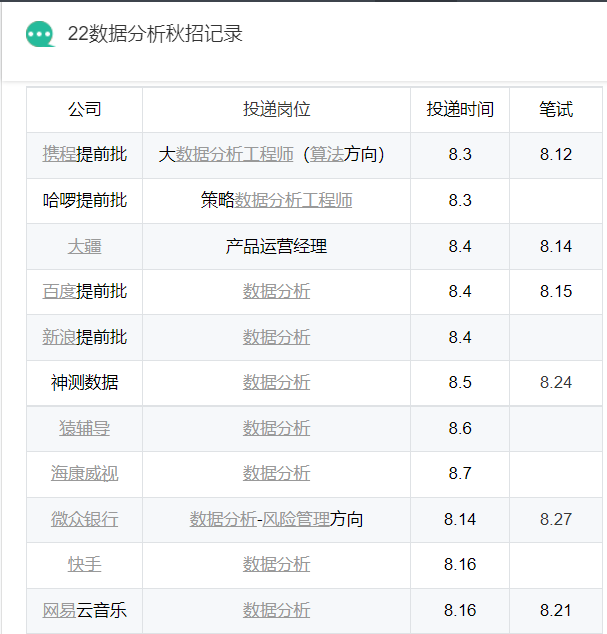Open the 风险管理 link

click(x=296, y=519)
